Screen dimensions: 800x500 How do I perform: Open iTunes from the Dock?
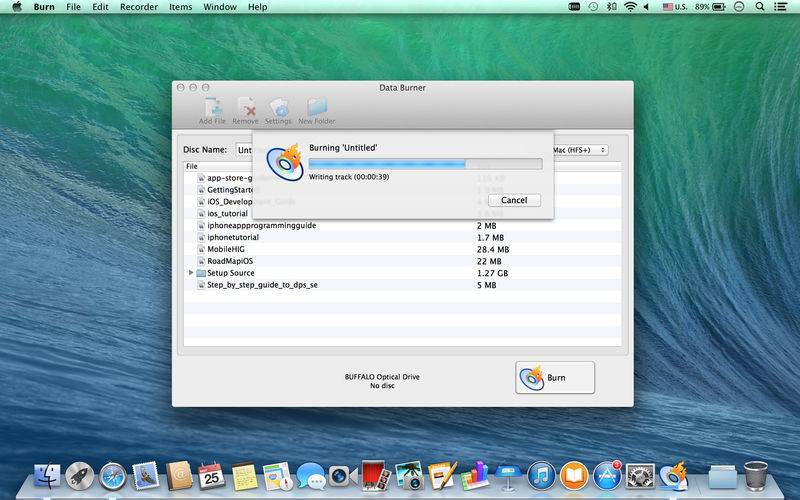click(541, 477)
